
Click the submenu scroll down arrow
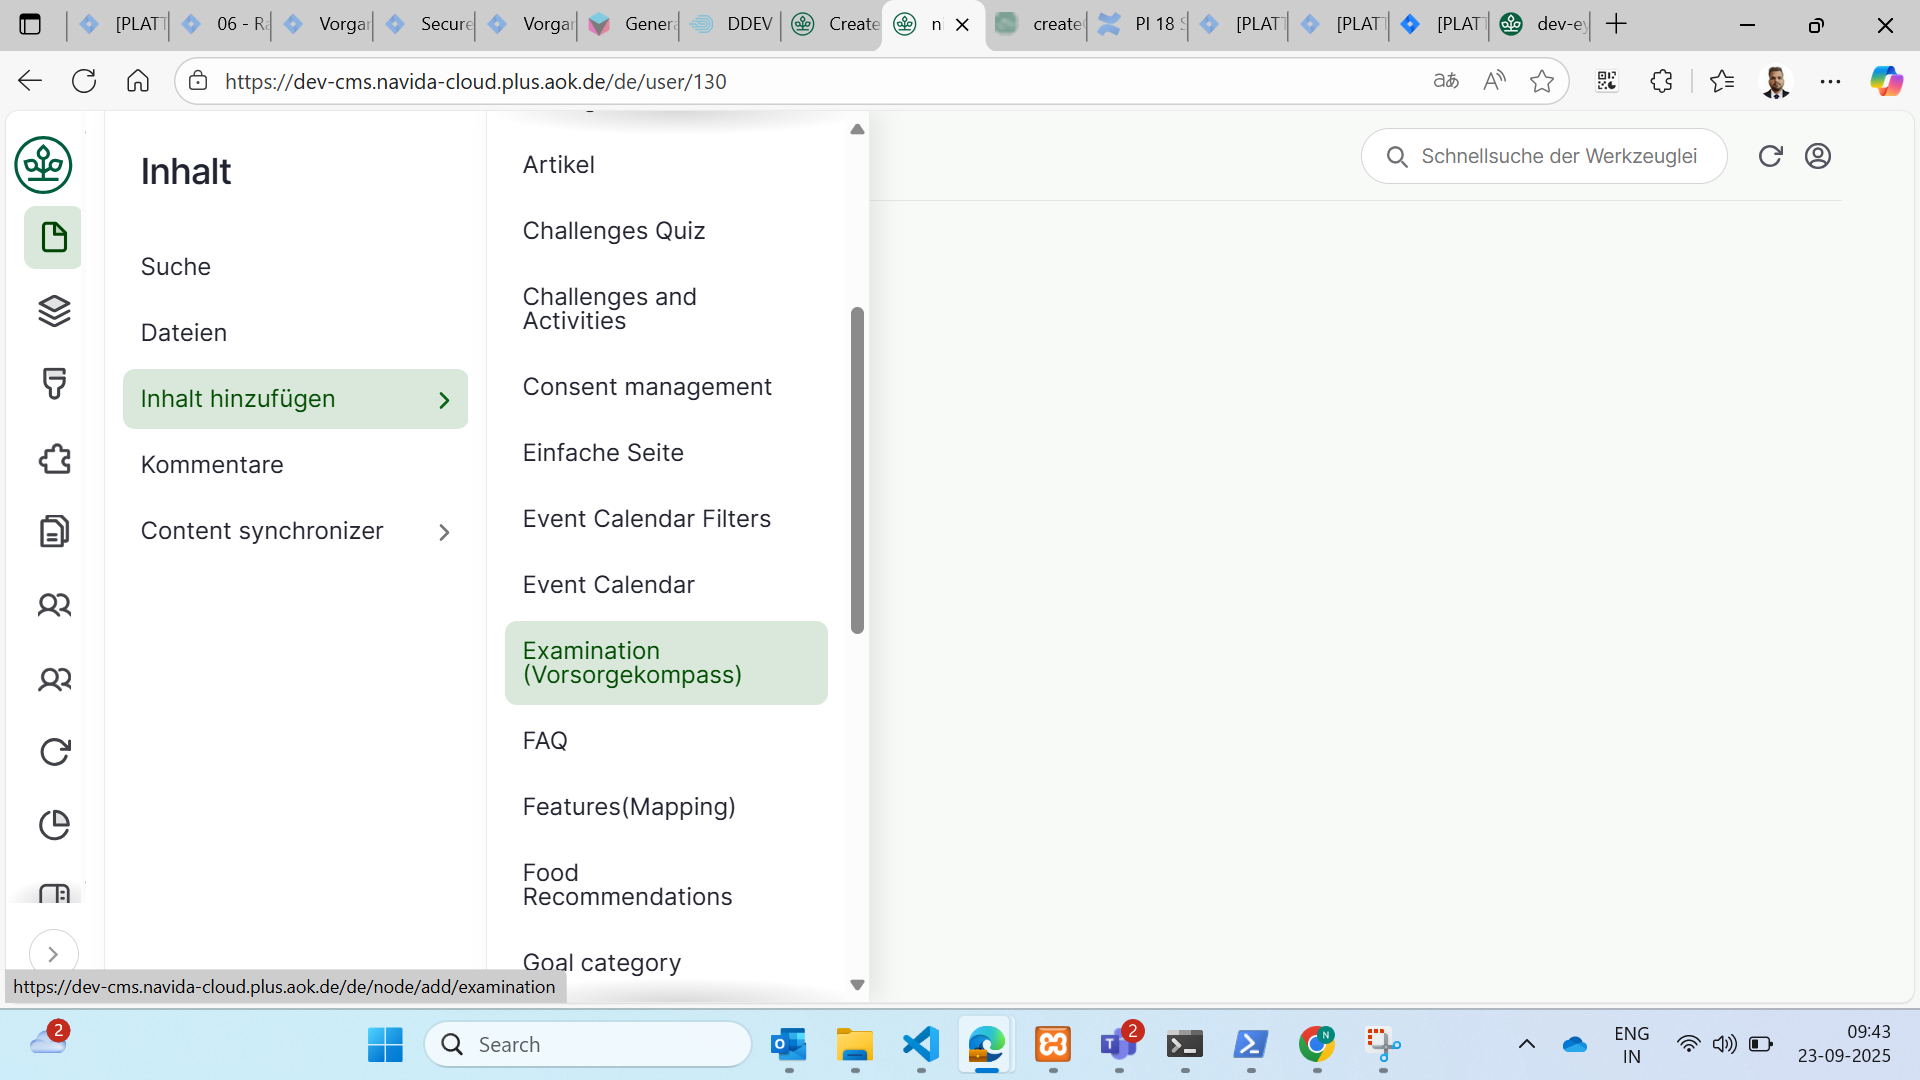point(857,985)
